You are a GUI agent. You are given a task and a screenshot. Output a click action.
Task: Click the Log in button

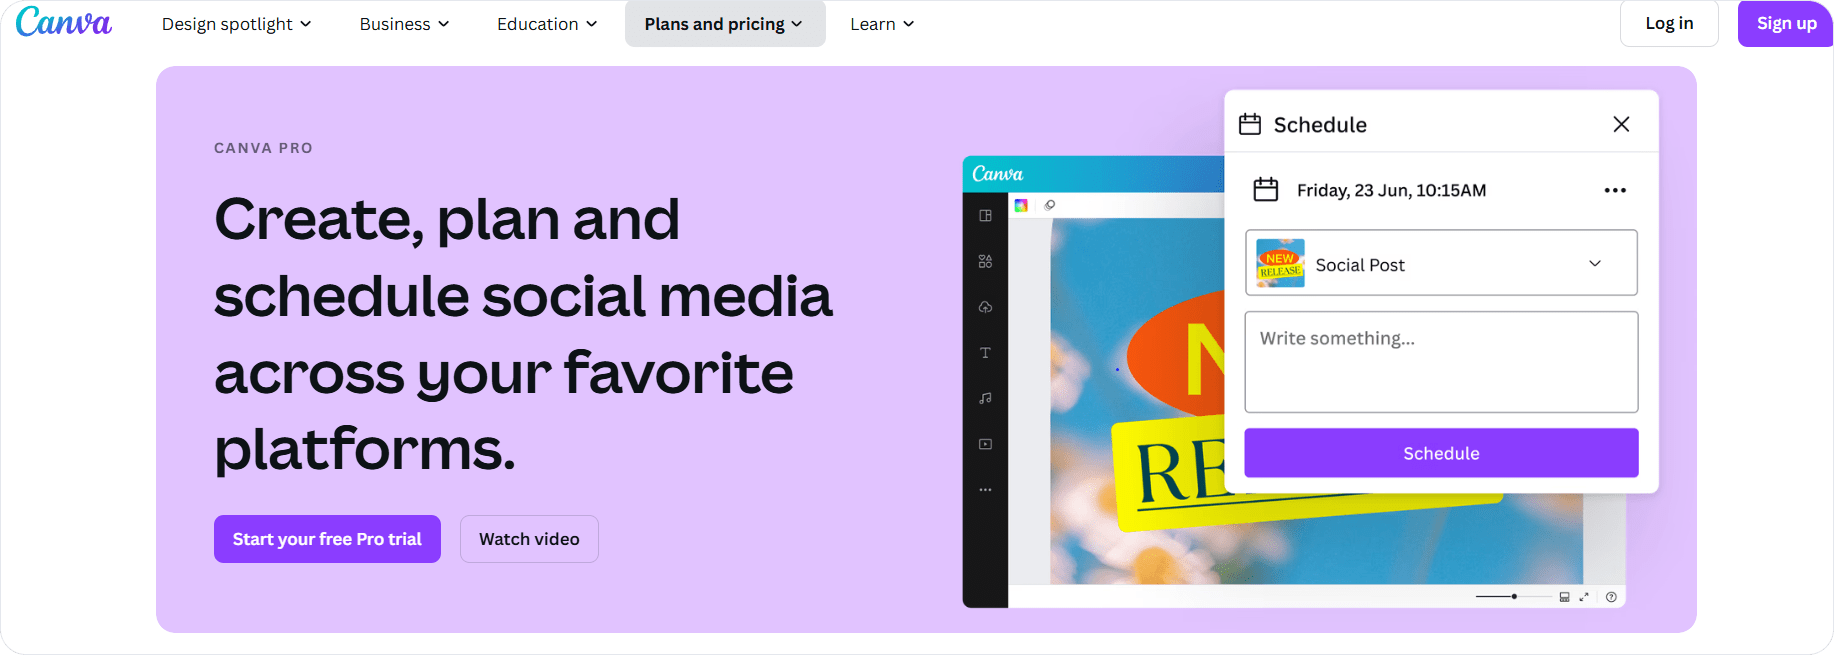1669,23
